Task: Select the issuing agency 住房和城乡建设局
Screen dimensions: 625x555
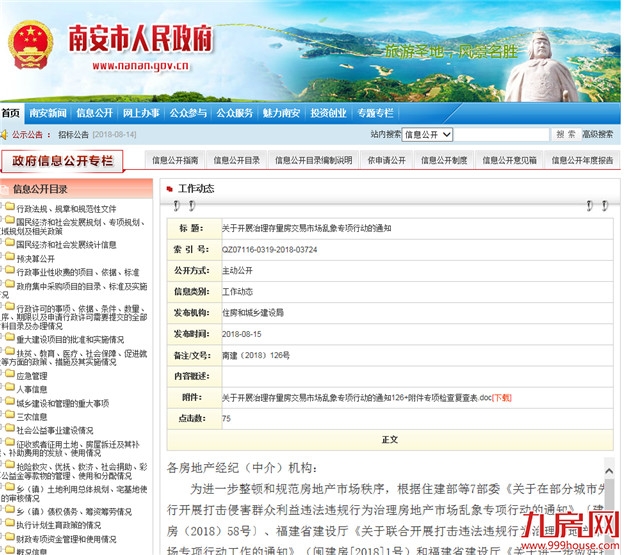Action: (x=253, y=313)
